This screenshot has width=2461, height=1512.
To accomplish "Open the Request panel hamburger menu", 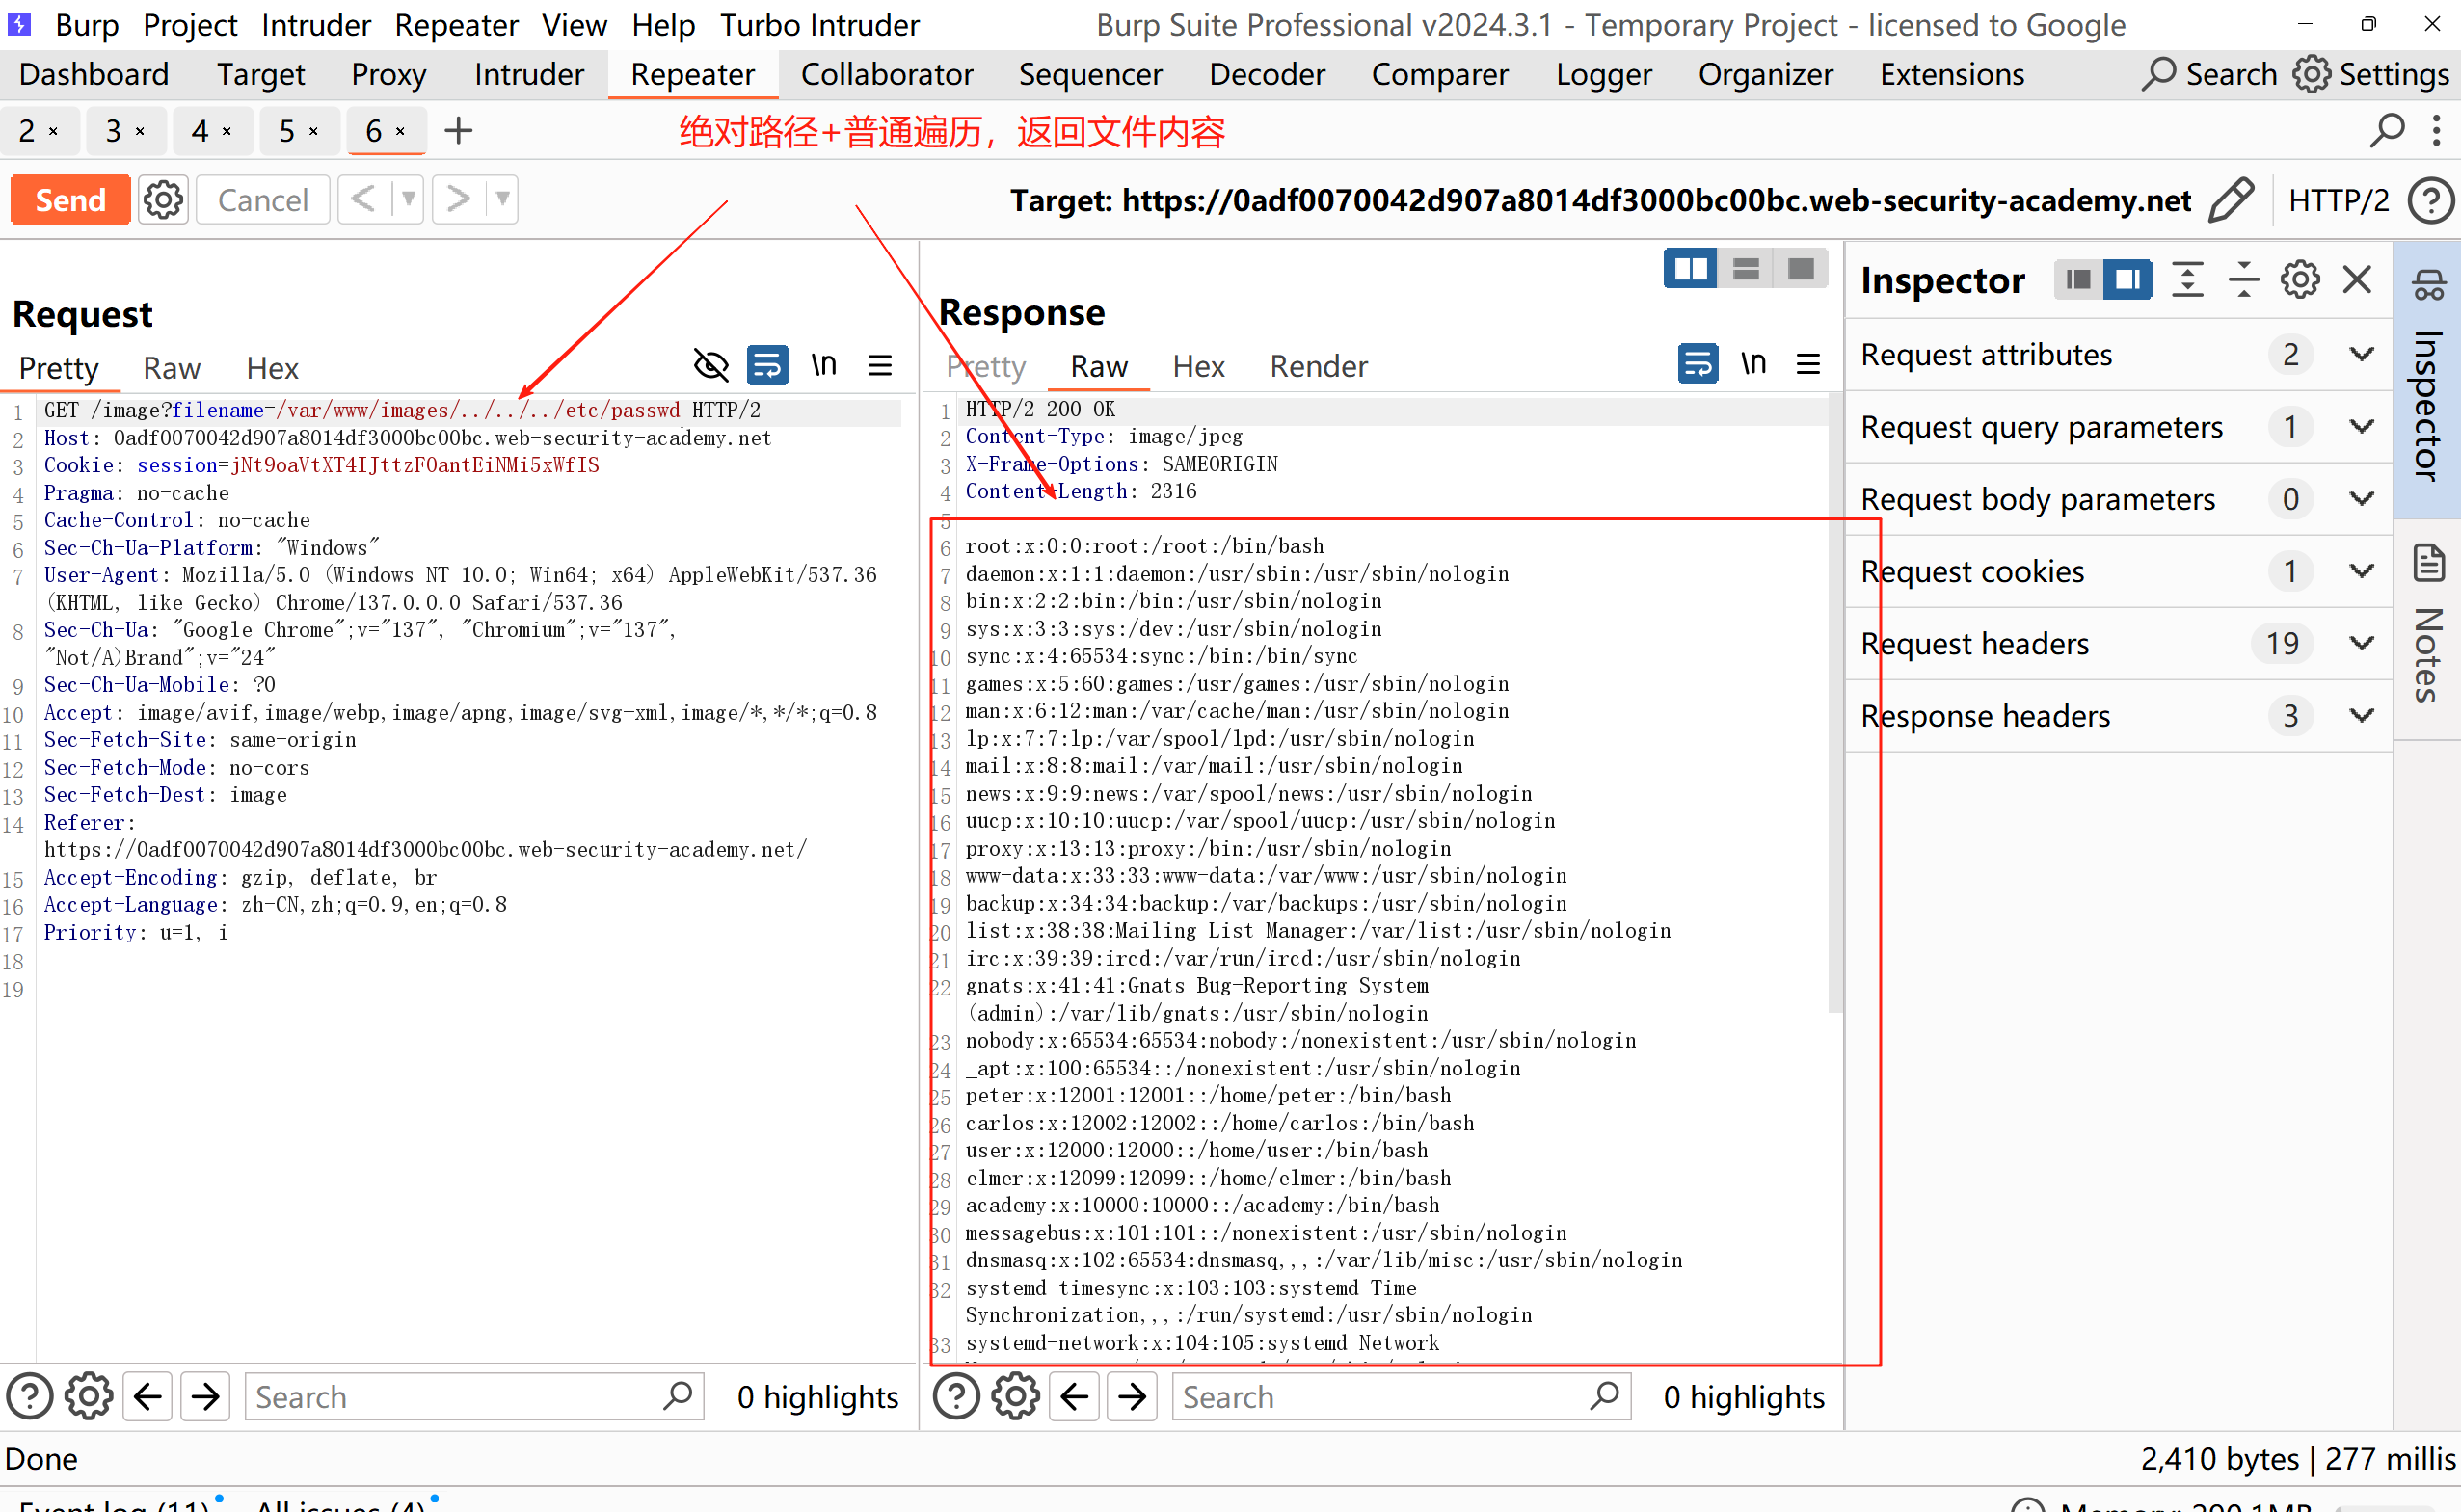I will click(x=880, y=365).
